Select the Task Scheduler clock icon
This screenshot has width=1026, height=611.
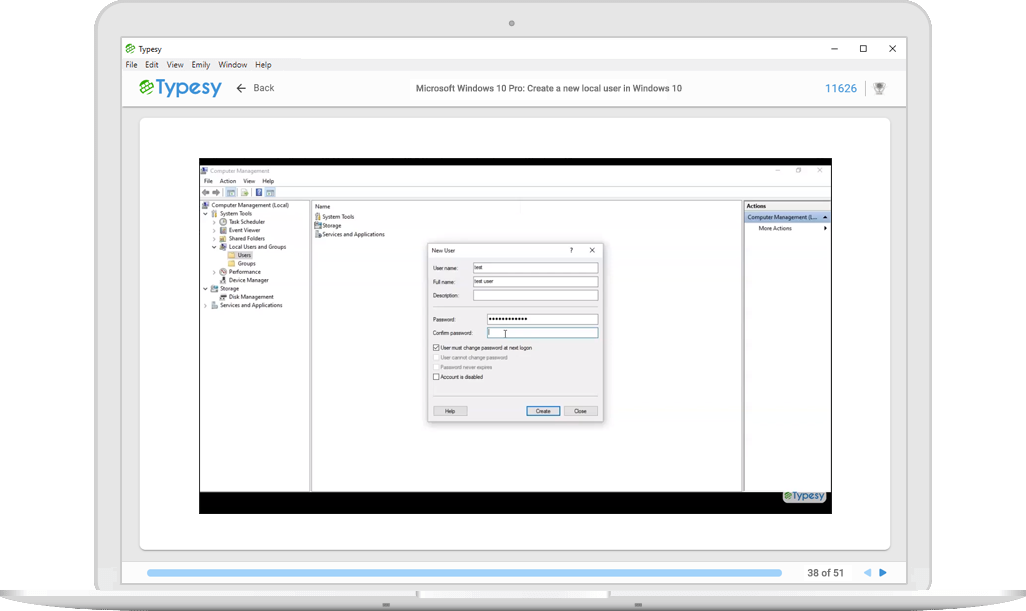point(223,222)
